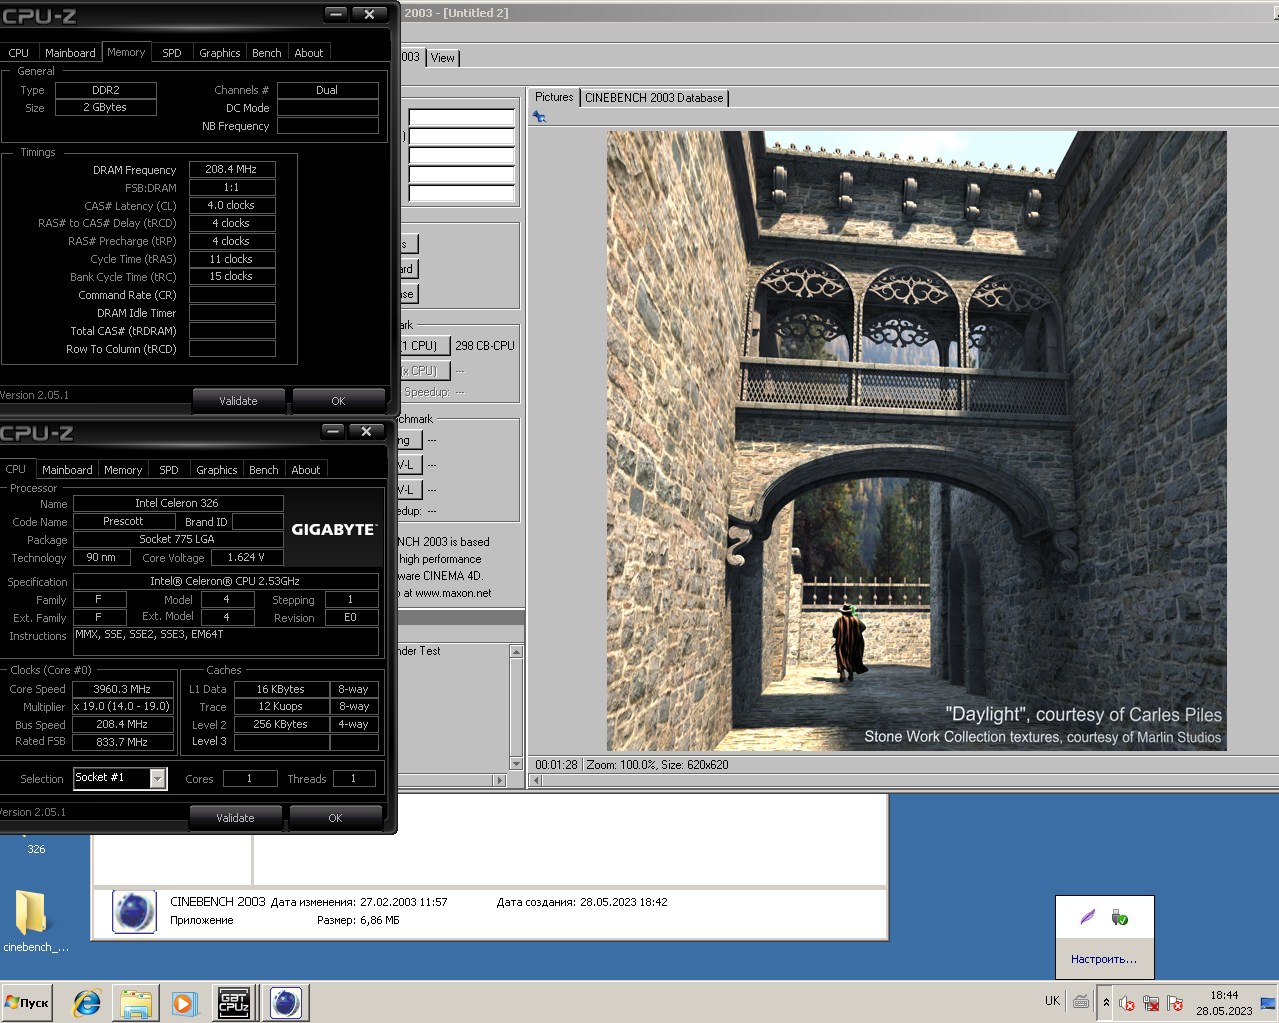Click Safely Remove Hardware icon in tray popup
1279x1023 pixels.
(1120, 917)
